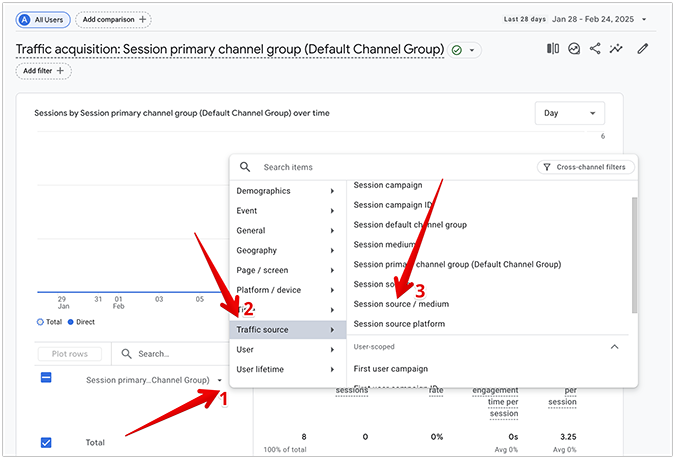The height and width of the screenshot is (459, 675).
Task: Expand the Demographics category
Action: pos(288,191)
